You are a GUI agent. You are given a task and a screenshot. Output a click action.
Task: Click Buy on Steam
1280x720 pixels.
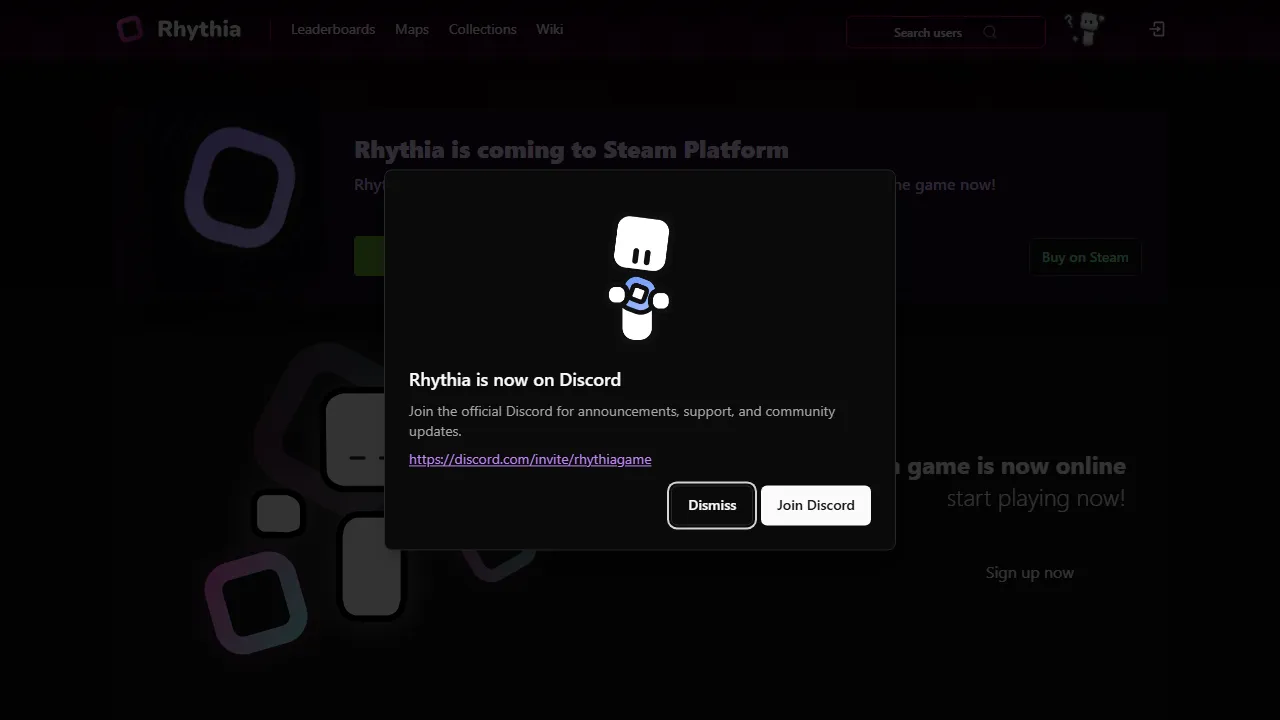pyautogui.click(x=1085, y=257)
